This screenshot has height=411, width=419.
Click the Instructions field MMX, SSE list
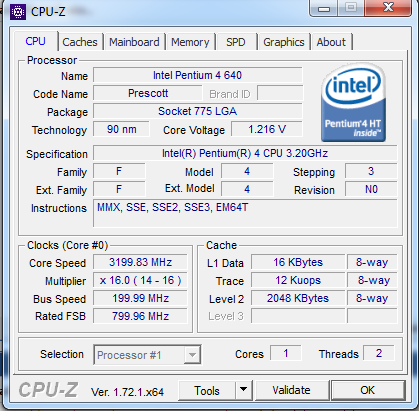click(x=245, y=213)
